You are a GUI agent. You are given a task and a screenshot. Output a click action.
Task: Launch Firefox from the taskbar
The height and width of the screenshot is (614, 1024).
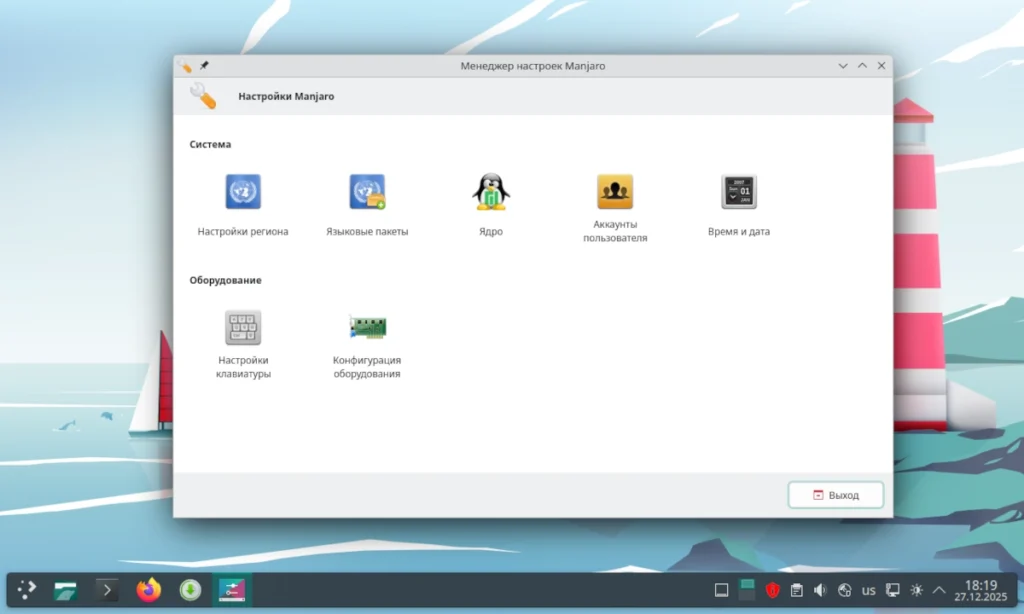click(149, 590)
